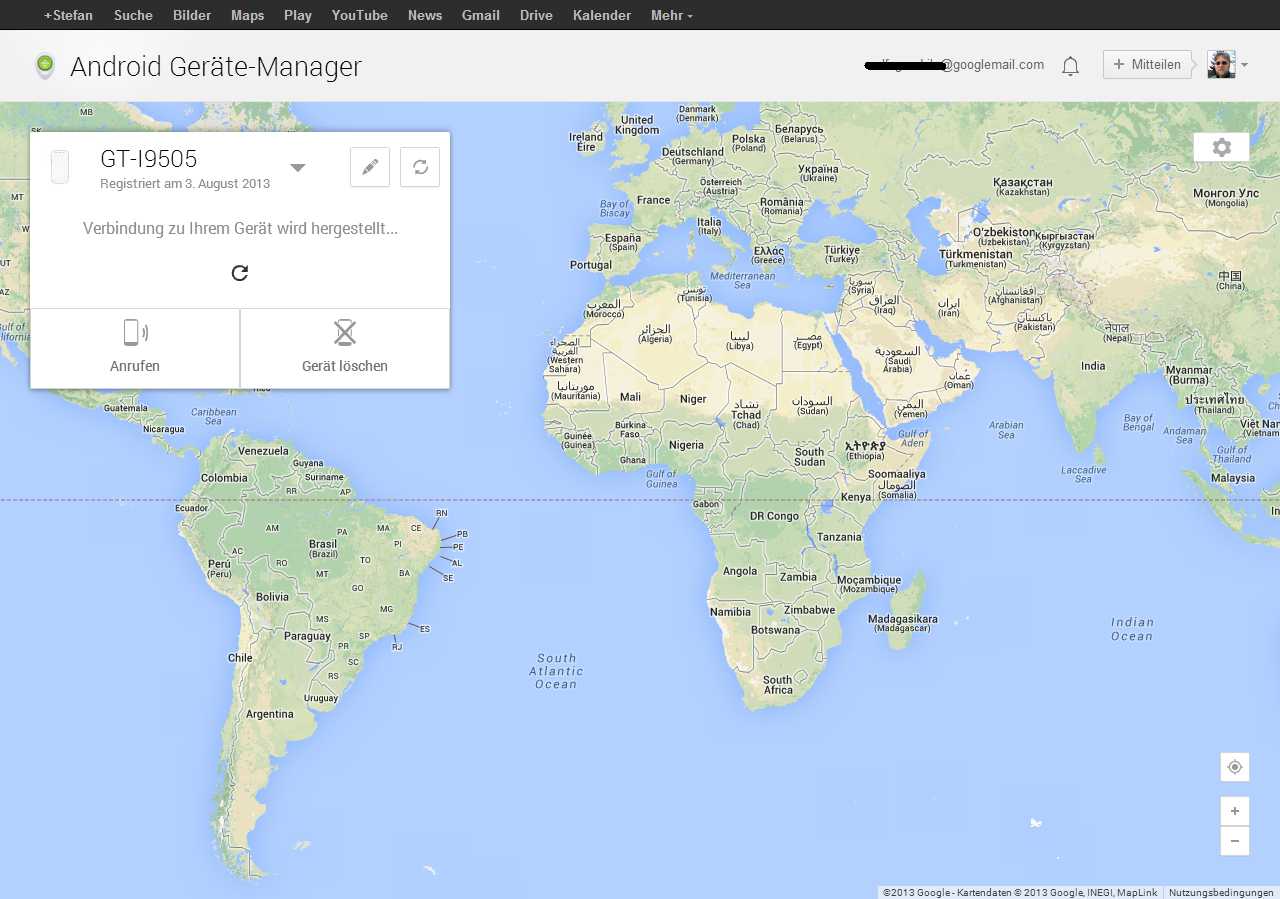Click the profile picture thumbnail

1221,65
